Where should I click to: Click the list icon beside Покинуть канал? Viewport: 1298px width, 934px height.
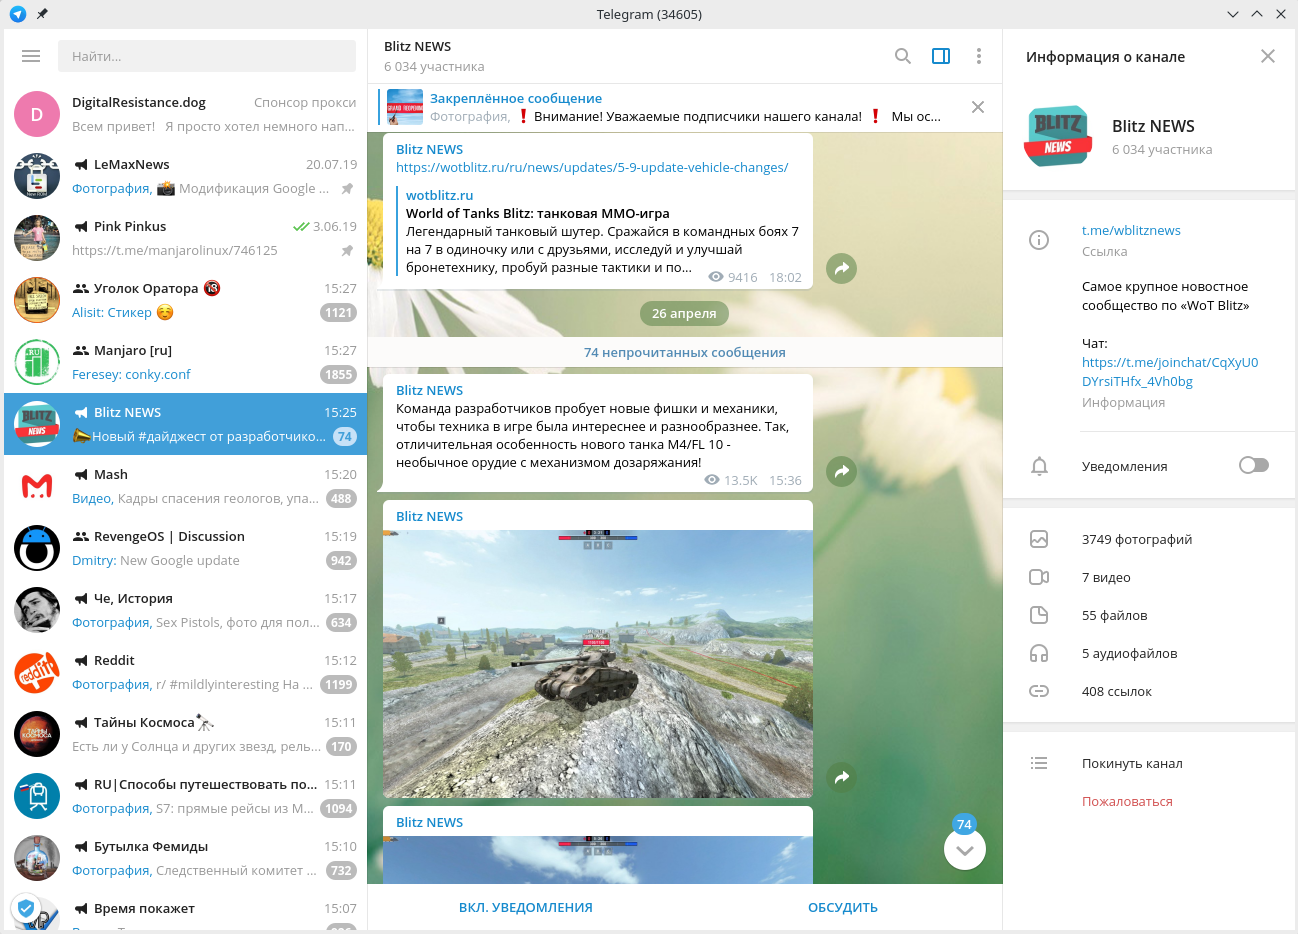(x=1039, y=763)
